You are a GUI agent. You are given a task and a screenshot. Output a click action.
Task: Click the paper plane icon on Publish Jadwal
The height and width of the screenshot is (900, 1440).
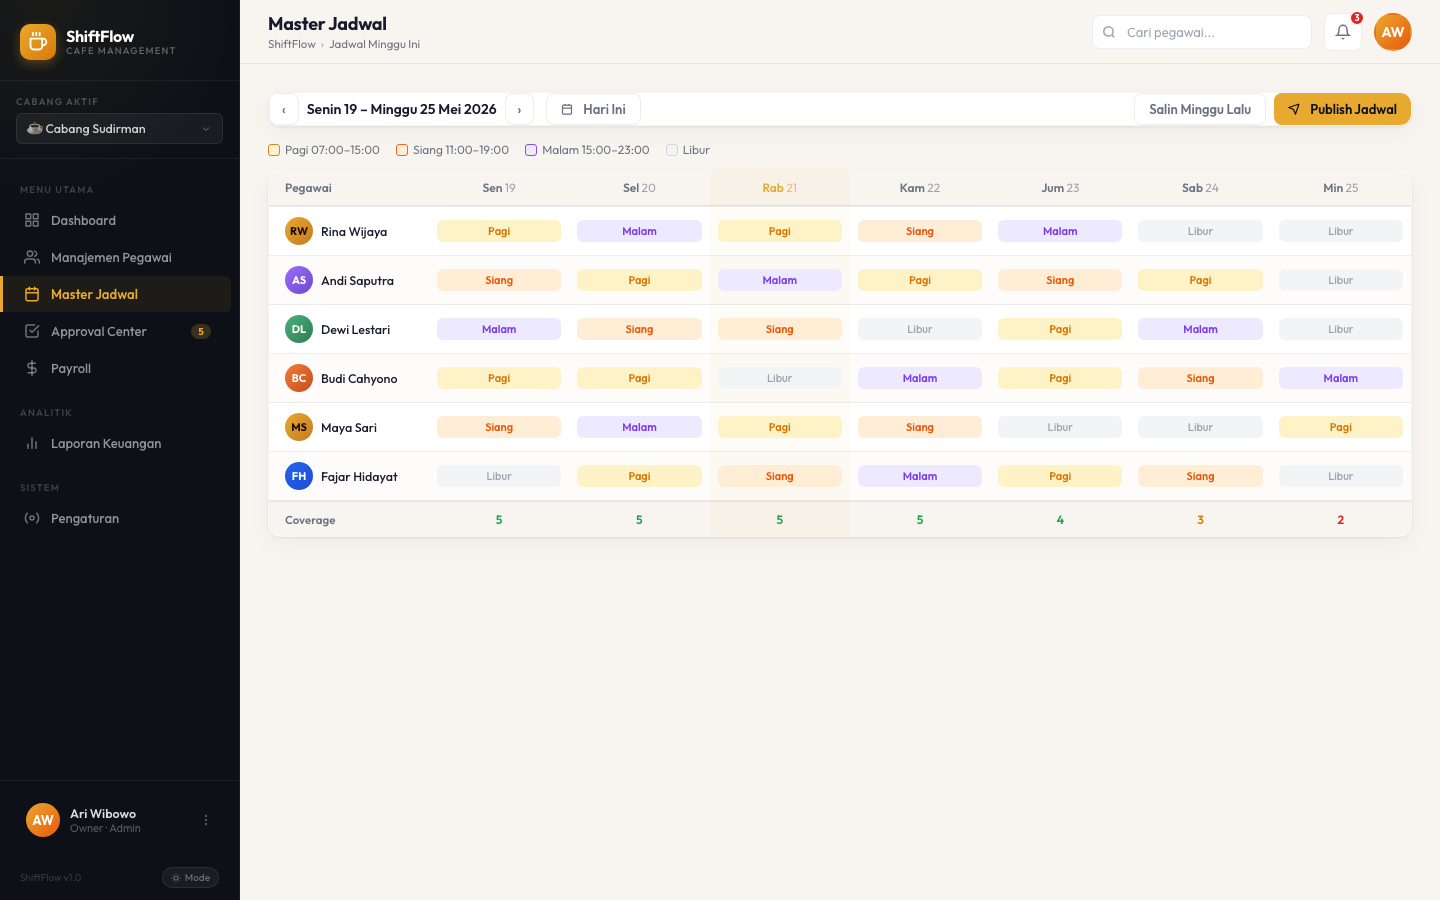1294,109
